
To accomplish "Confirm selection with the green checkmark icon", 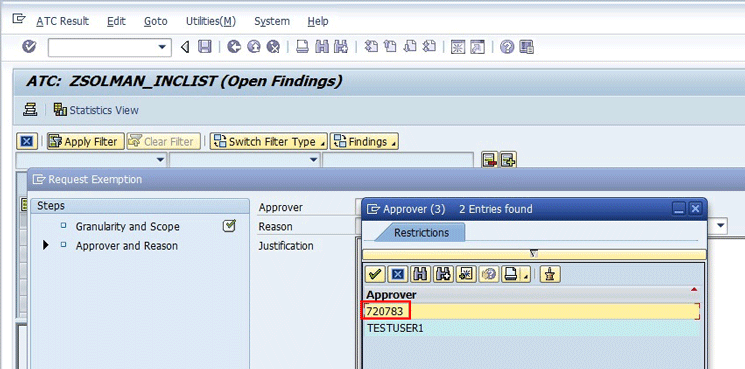I will (x=374, y=274).
